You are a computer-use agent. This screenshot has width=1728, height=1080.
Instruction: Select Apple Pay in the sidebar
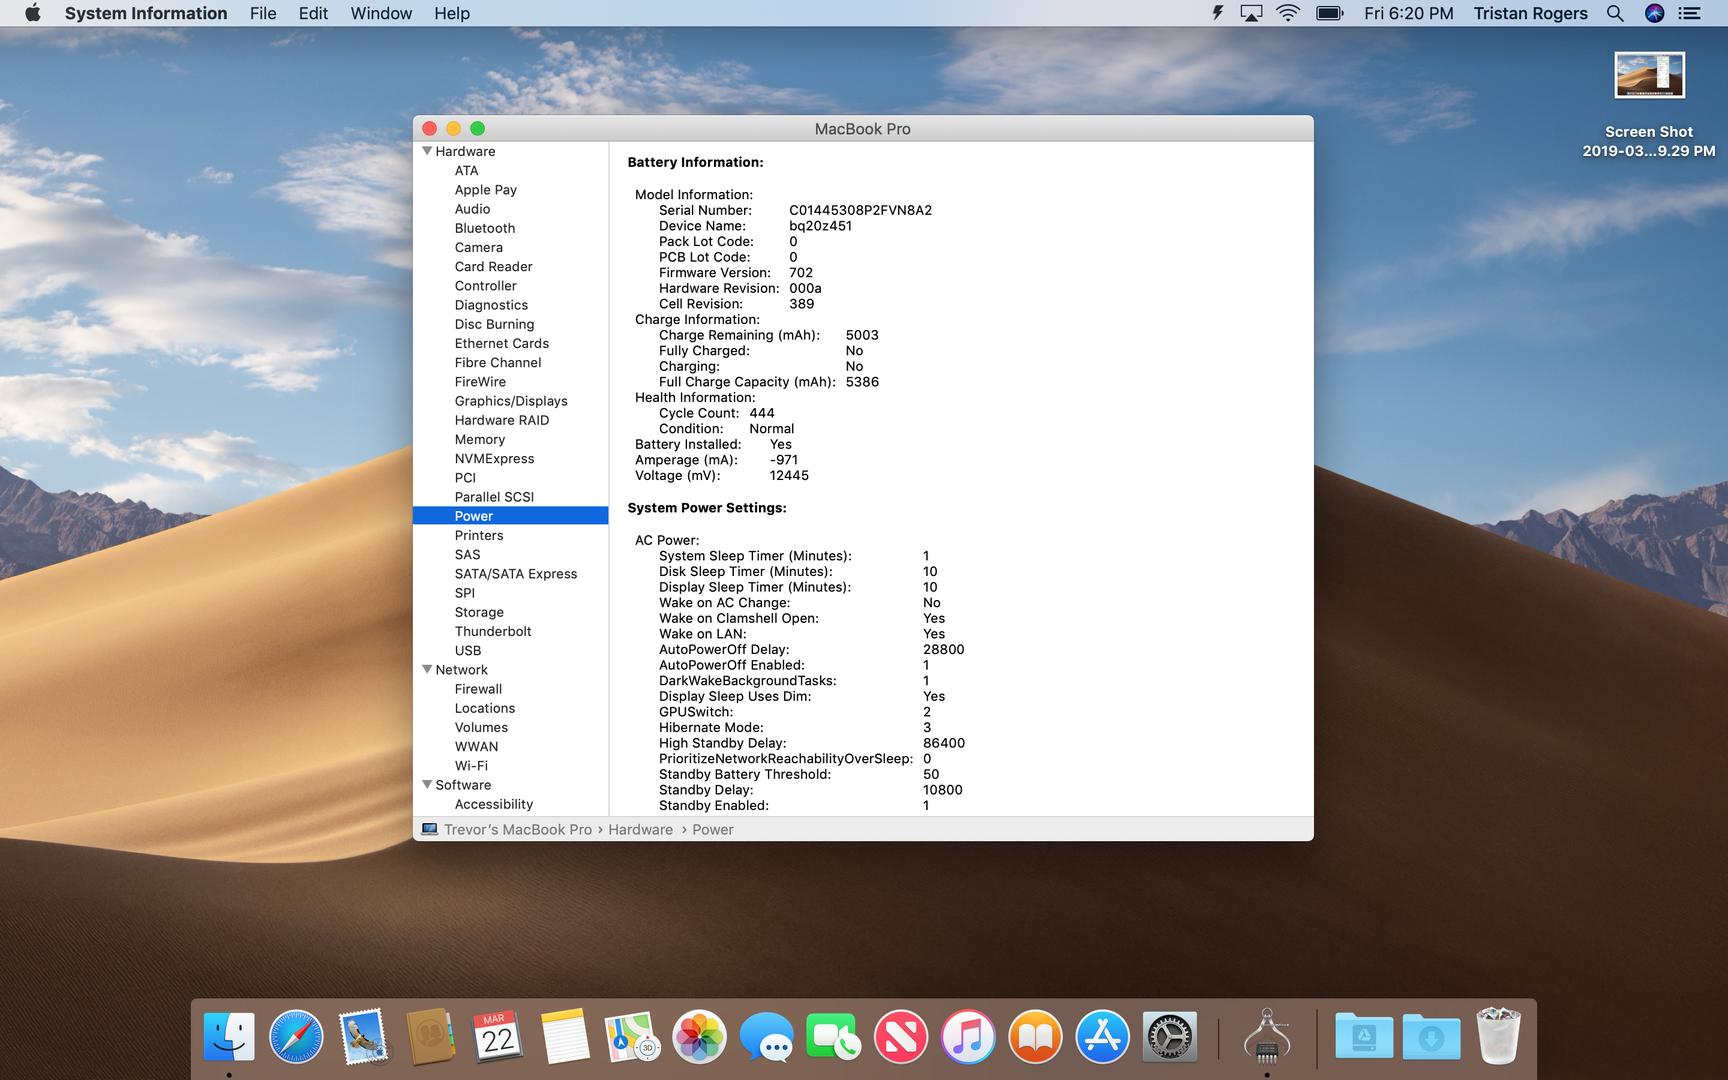[x=486, y=190]
